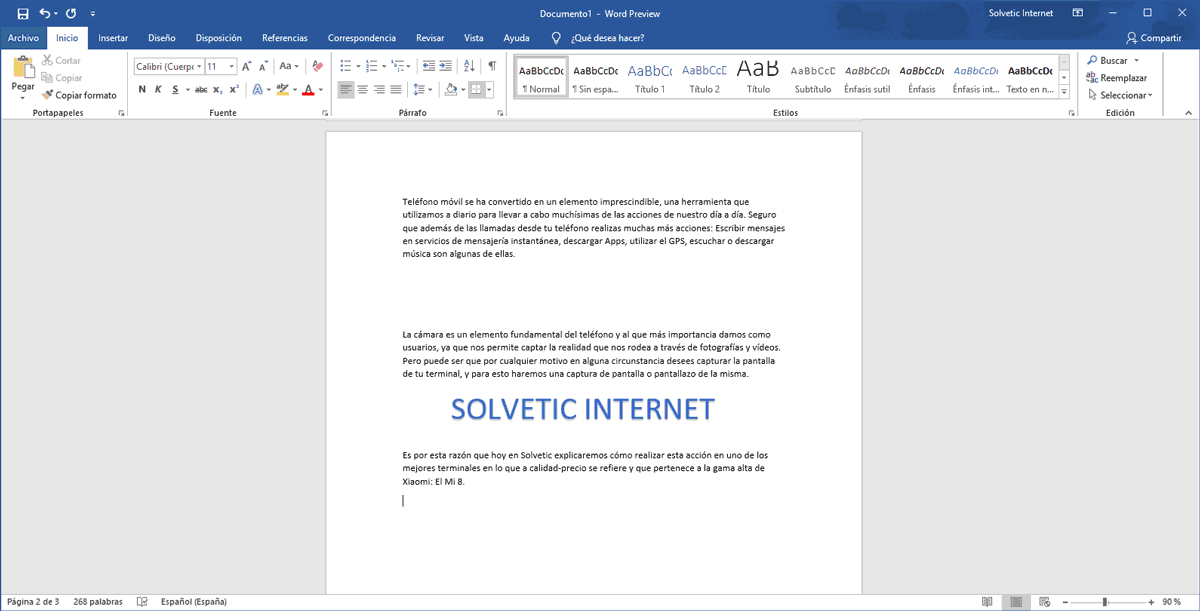Image resolution: width=1200 pixels, height=611 pixels.
Task: Increase font size with the large A
Action: point(247,66)
